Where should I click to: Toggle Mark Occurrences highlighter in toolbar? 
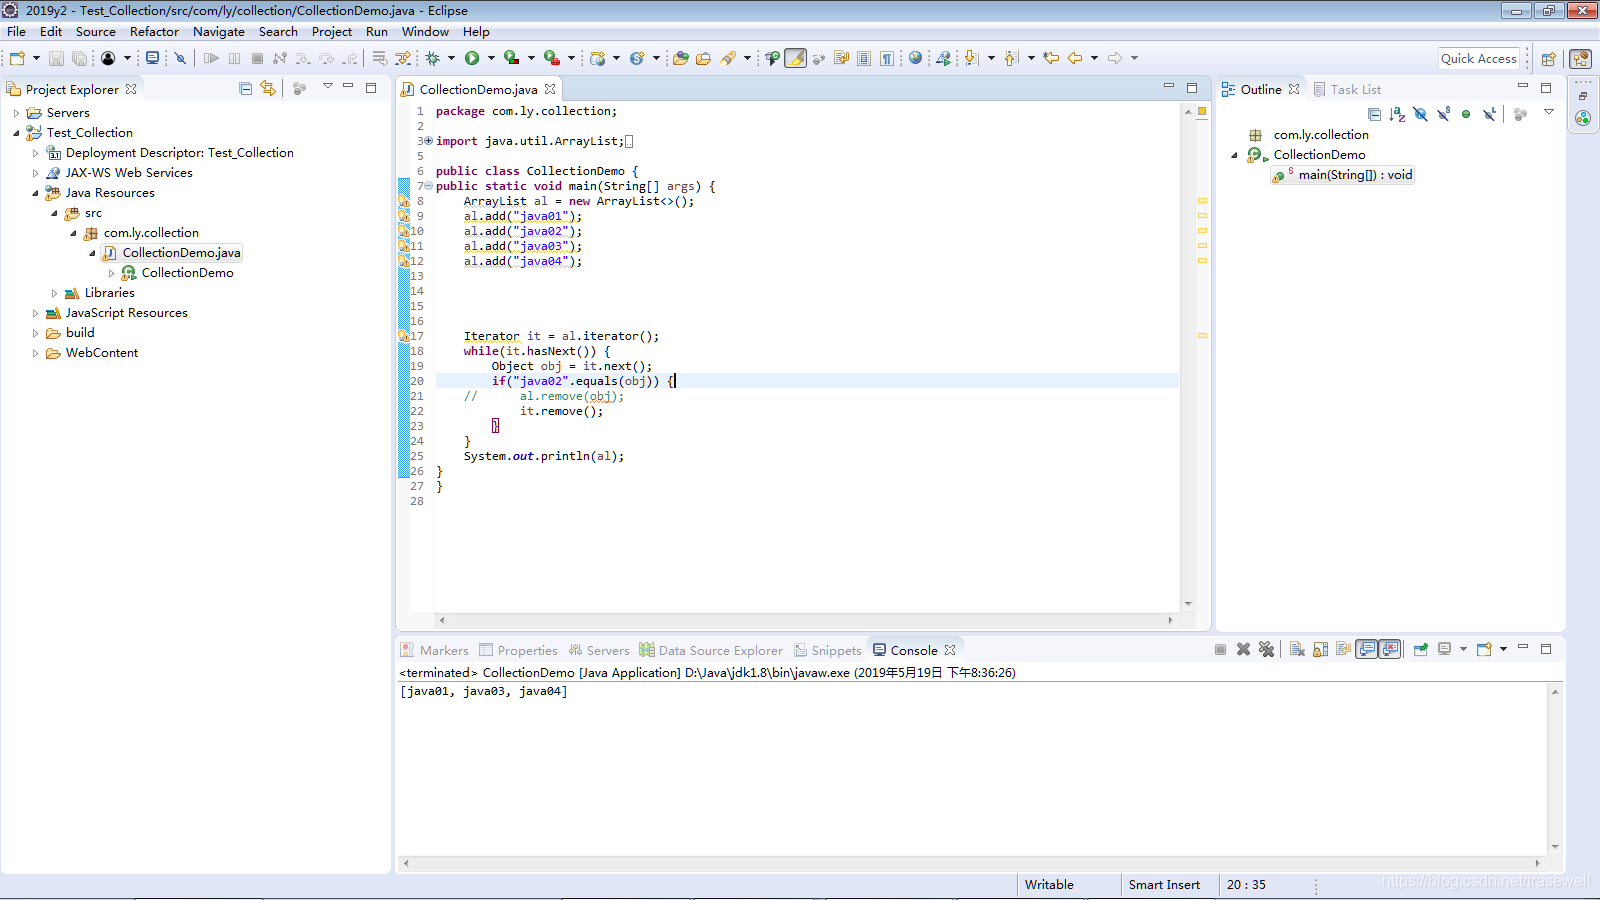tap(795, 58)
